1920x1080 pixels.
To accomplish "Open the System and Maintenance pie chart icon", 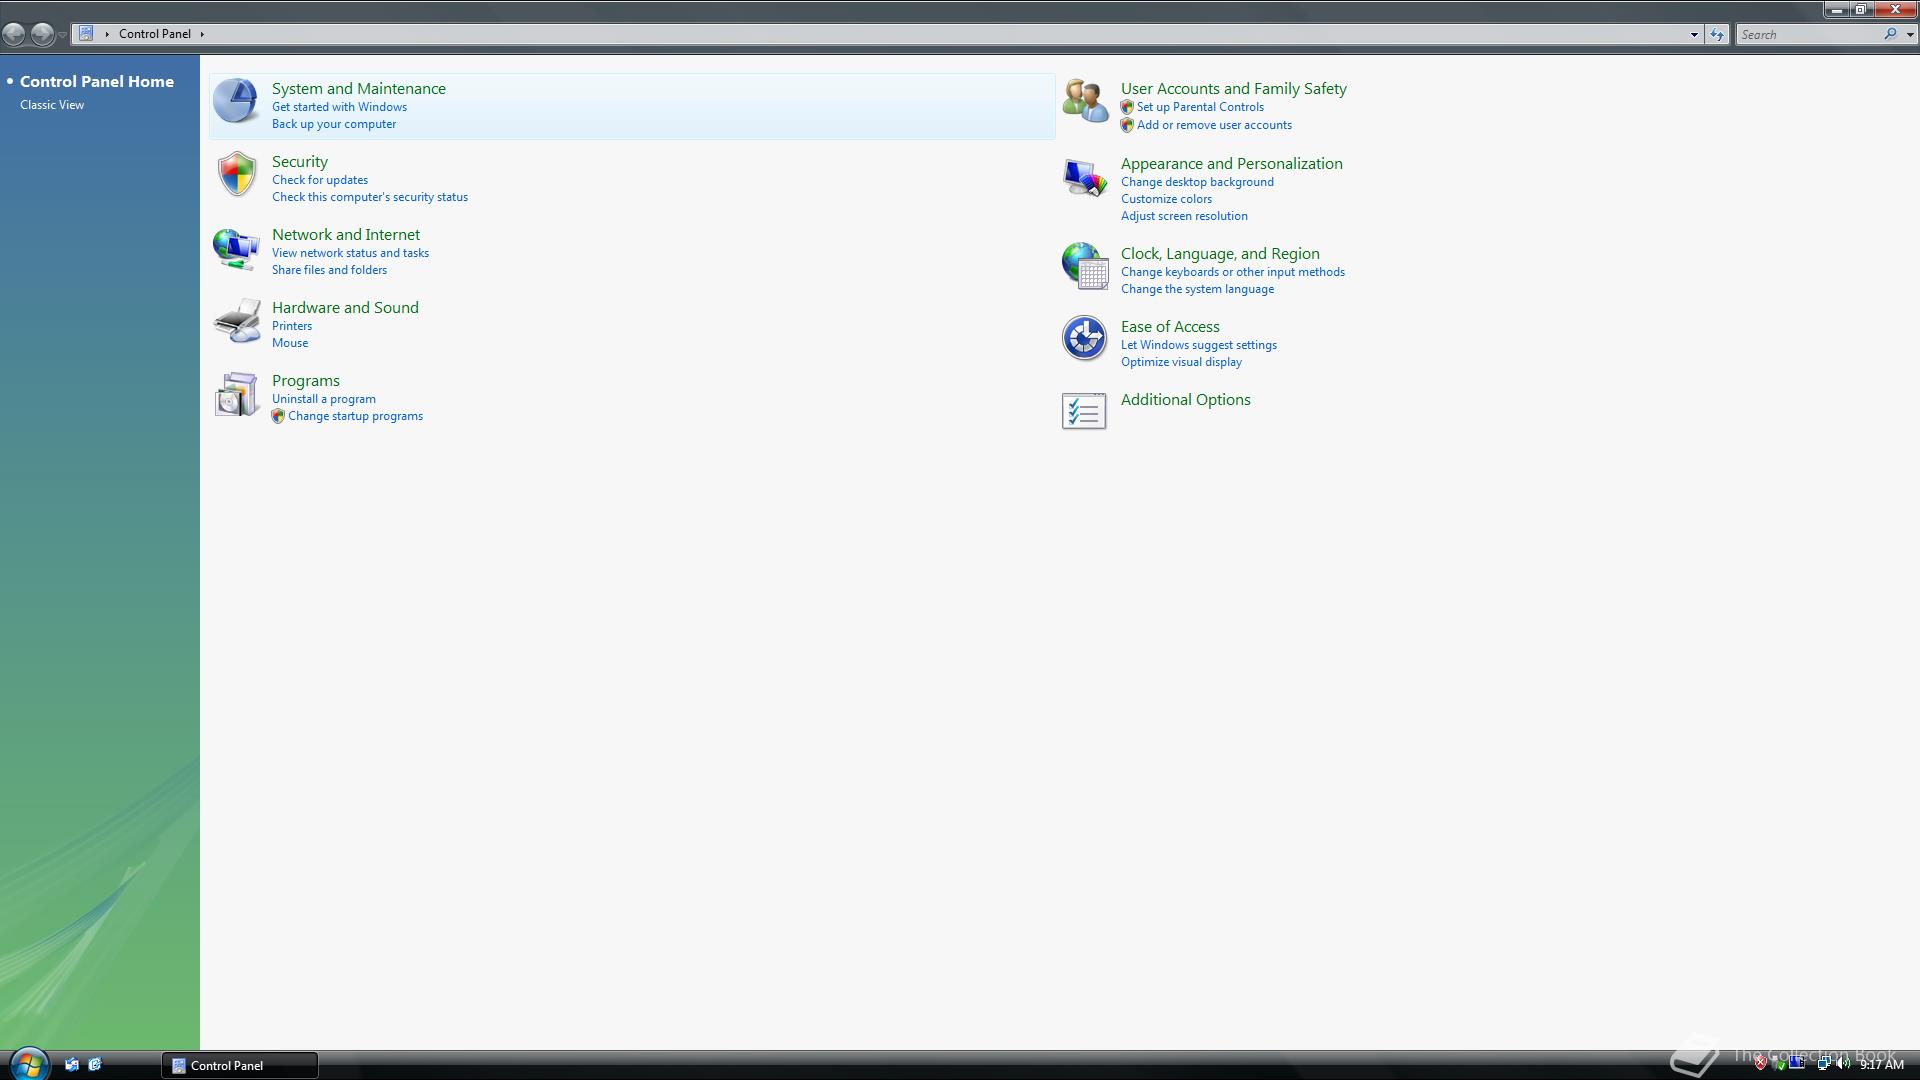I will click(236, 101).
